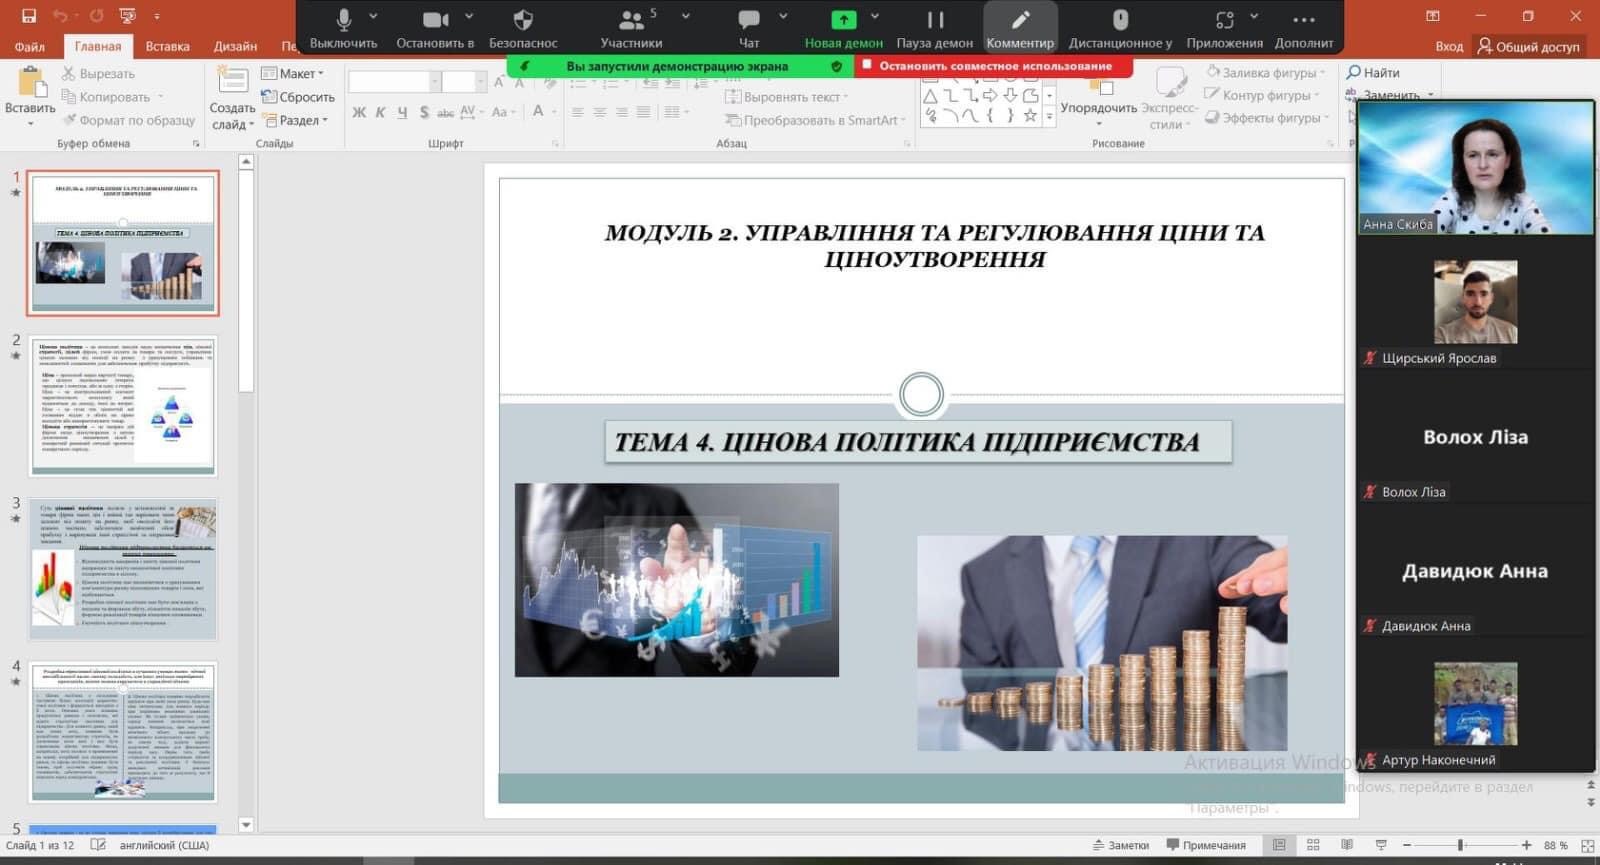Click the Save icon in quick access toolbar

point(29,16)
